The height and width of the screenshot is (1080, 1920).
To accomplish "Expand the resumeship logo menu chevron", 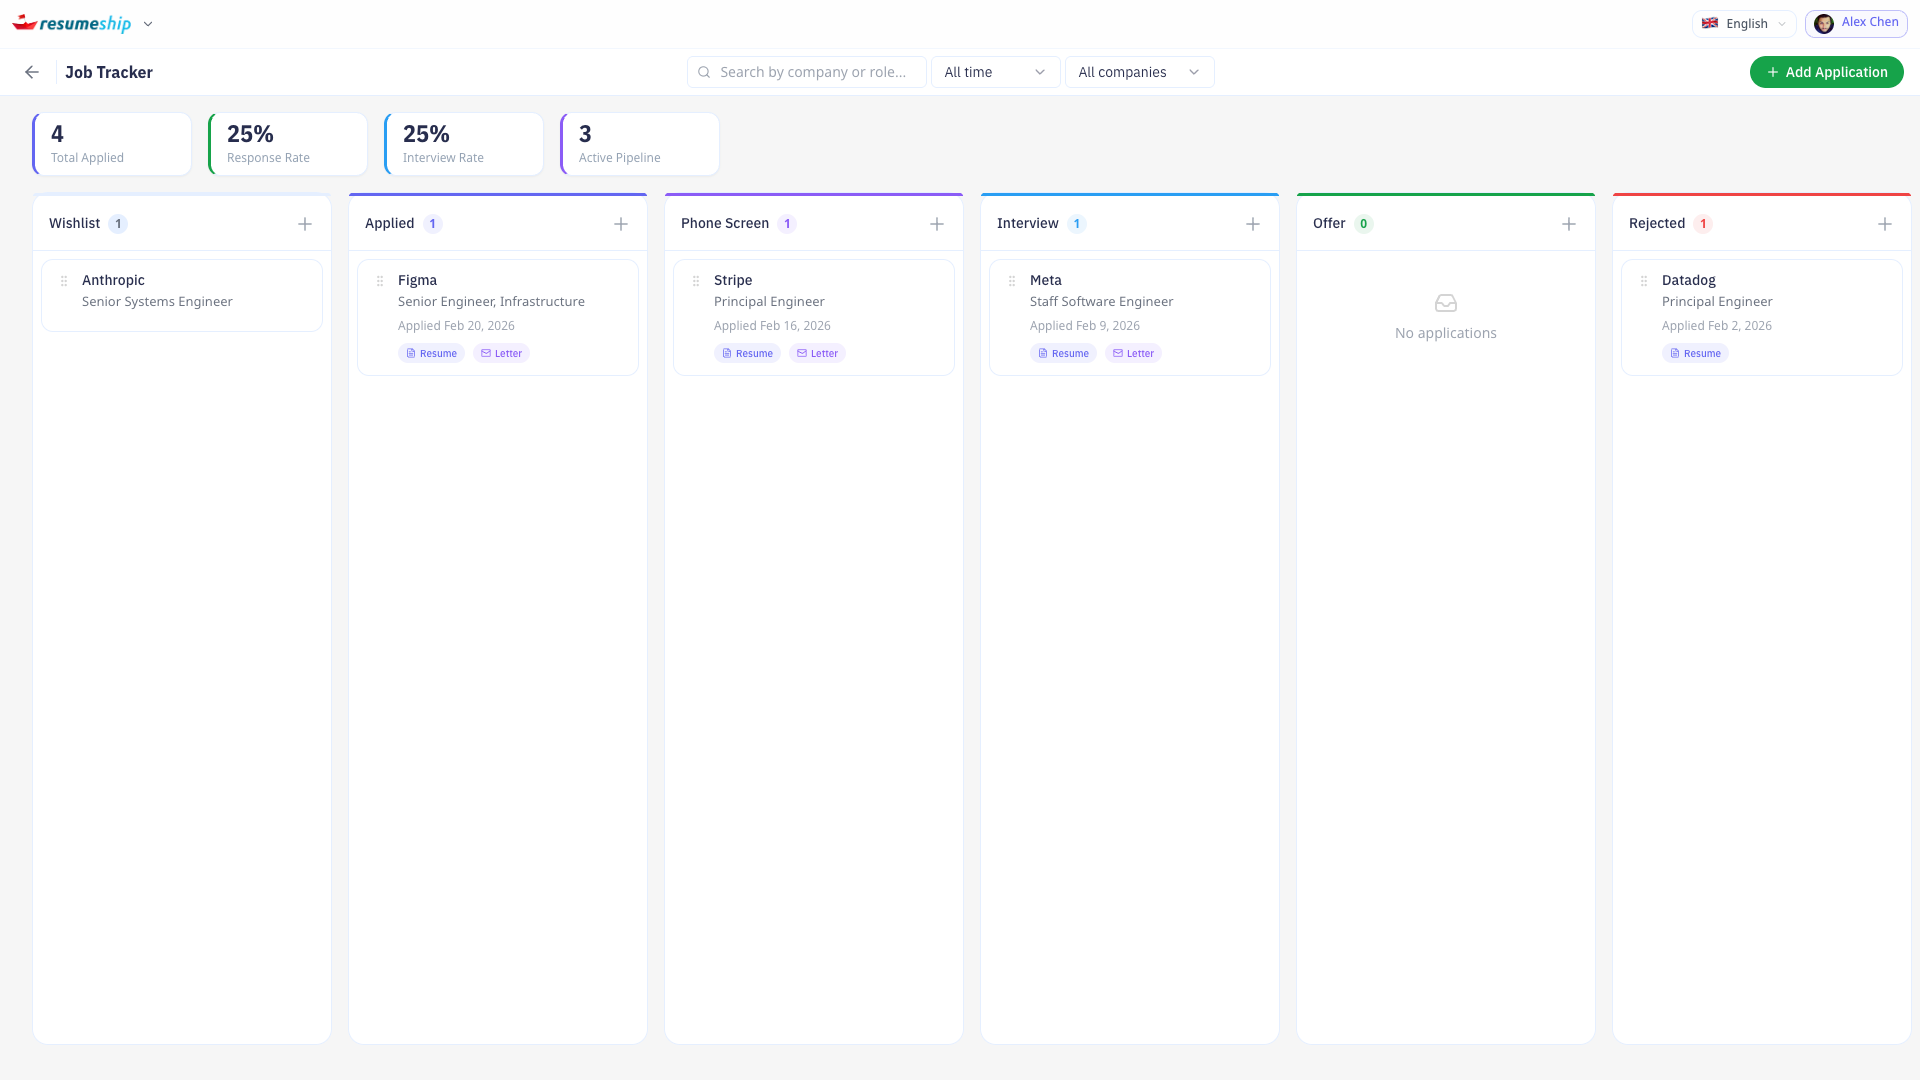I will [x=148, y=24].
